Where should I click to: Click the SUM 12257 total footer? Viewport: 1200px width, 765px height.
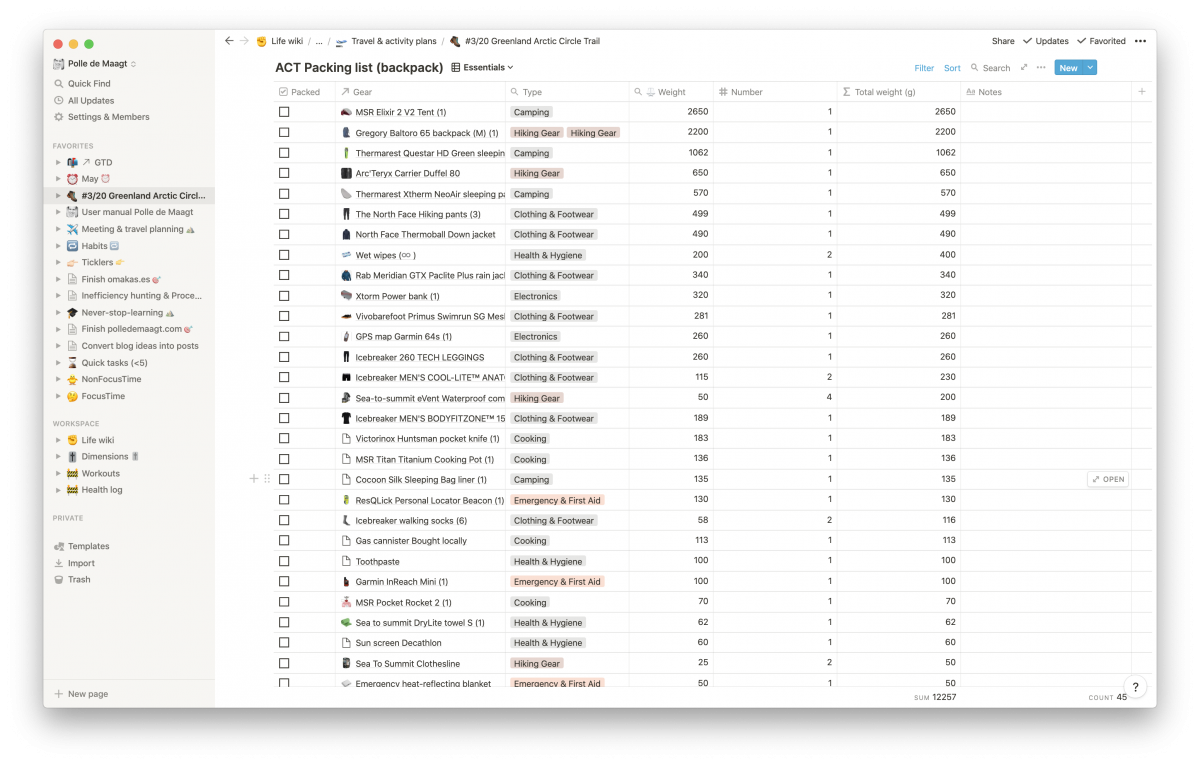[935, 697]
